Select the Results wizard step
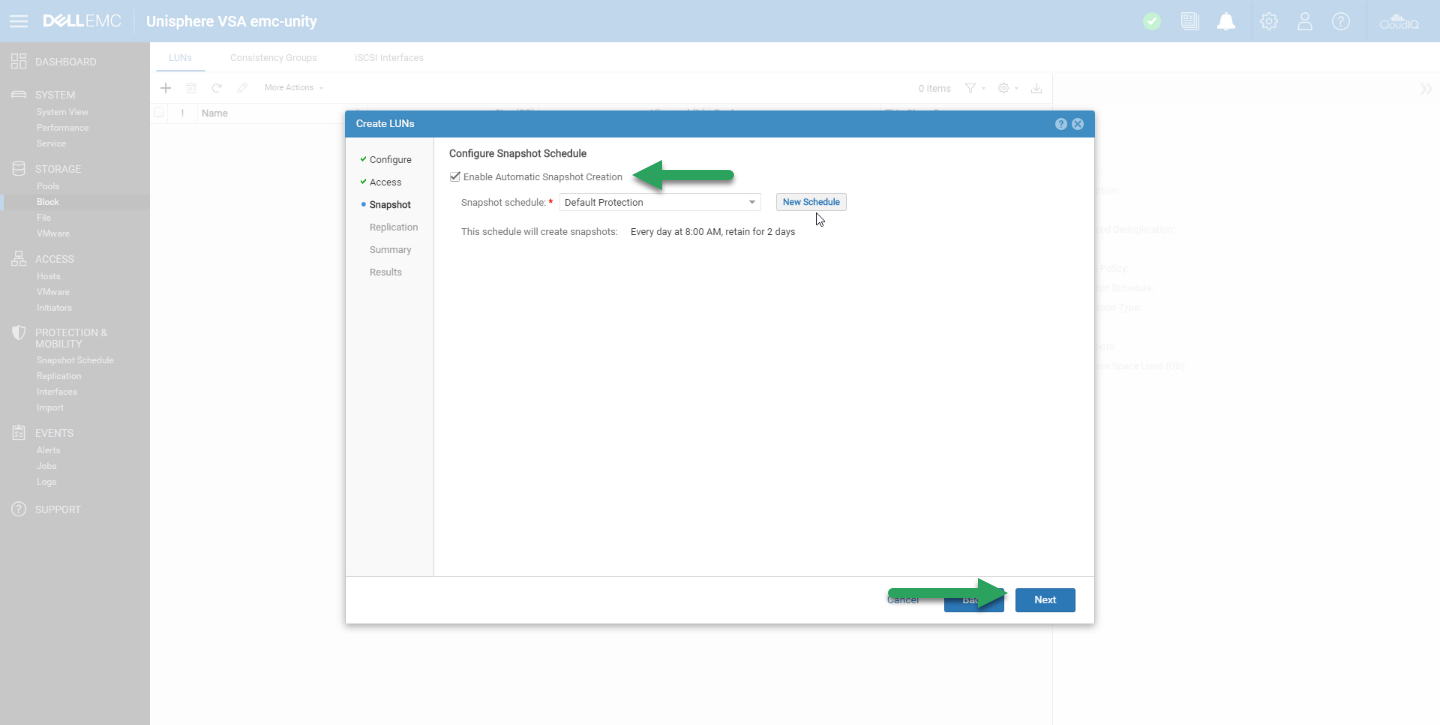The width and height of the screenshot is (1440, 725). click(386, 272)
